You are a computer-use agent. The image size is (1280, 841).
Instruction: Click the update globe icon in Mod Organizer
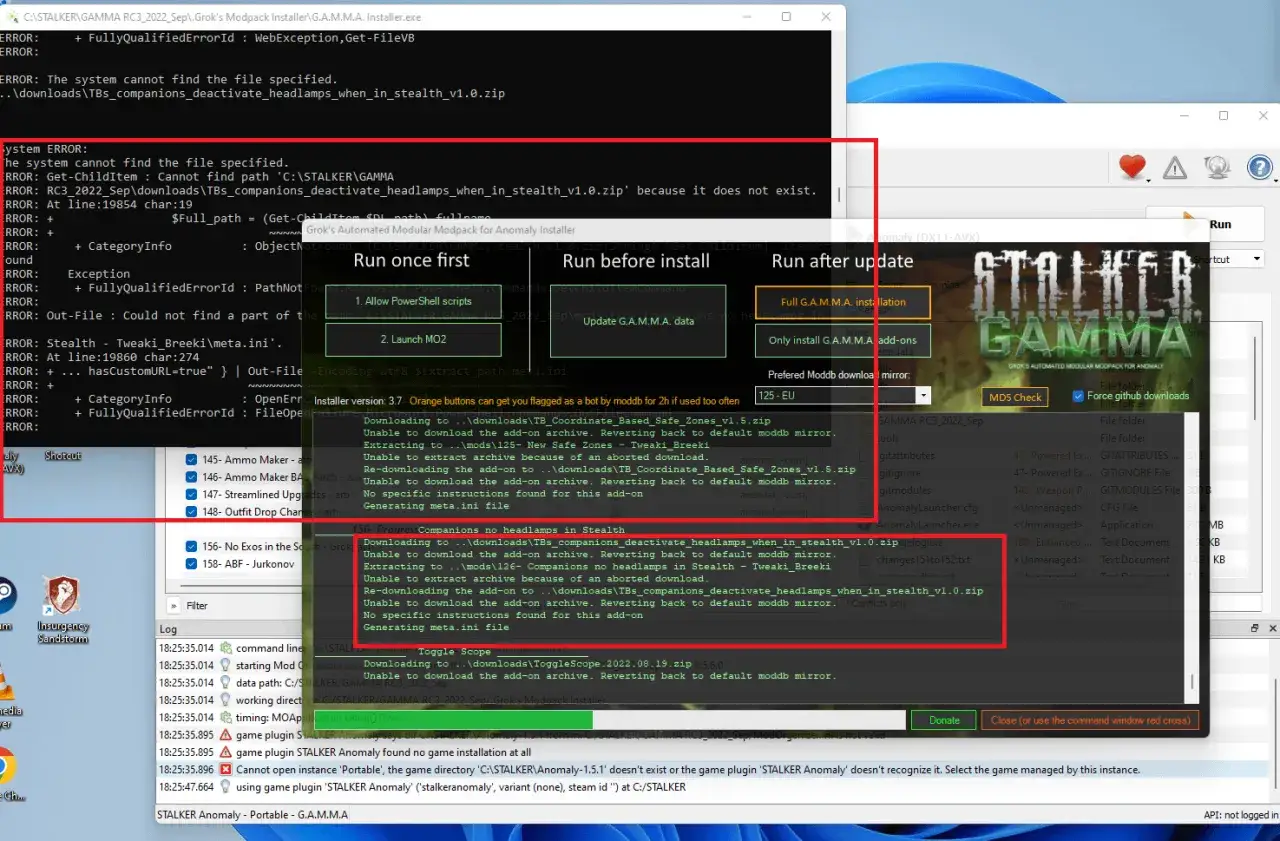[x=1217, y=167]
